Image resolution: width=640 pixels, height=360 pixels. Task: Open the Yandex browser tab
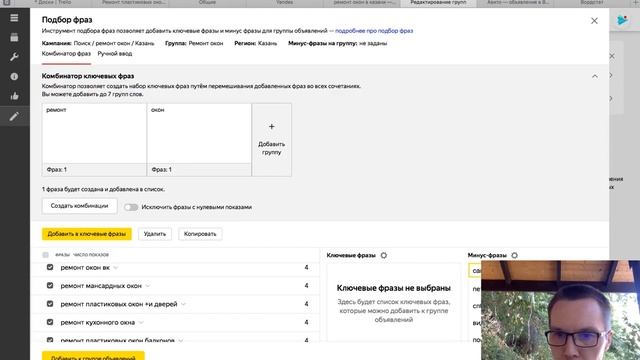[284, 2]
